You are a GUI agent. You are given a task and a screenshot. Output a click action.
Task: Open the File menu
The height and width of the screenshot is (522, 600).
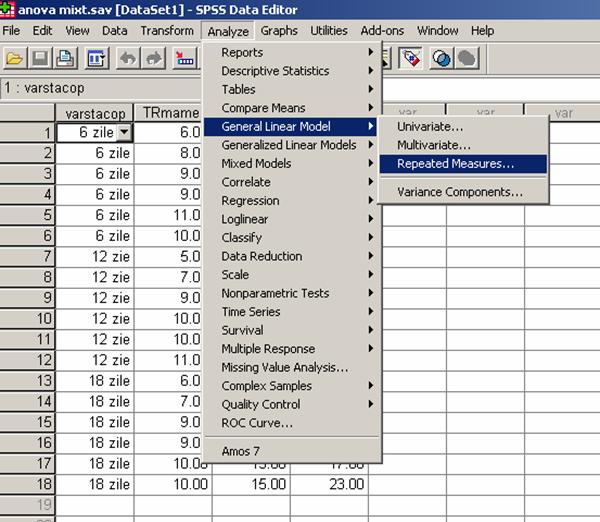coord(11,31)
